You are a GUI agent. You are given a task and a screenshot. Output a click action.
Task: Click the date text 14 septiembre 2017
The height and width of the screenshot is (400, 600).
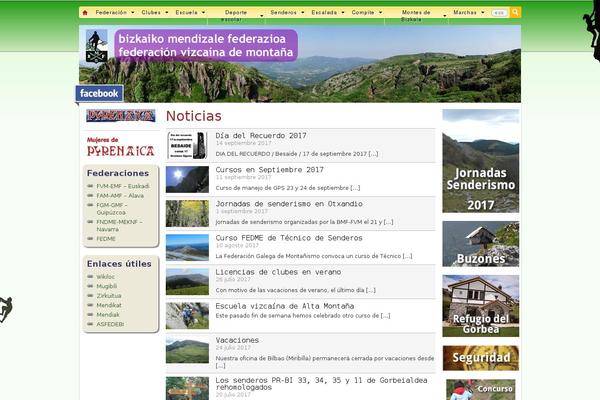click(x=243, y=143)
